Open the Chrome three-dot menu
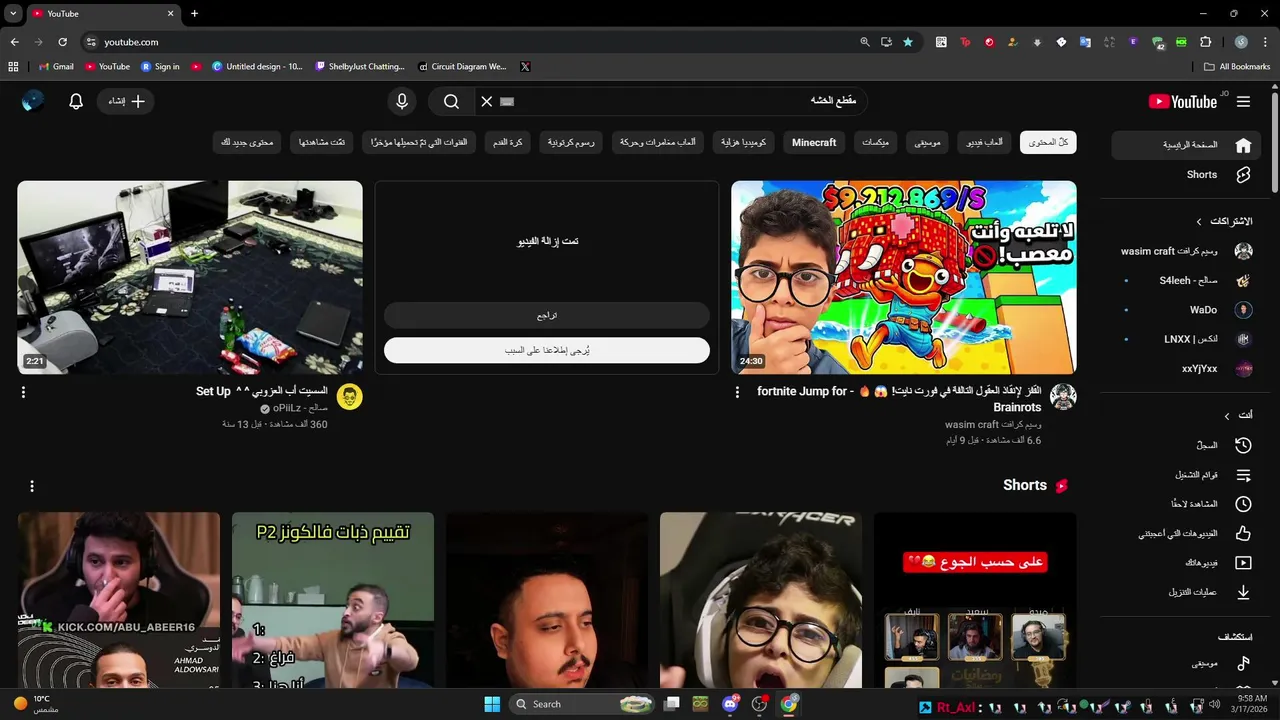The width and height of the screenshot is (1280, 720). (x=1266, y=42)
